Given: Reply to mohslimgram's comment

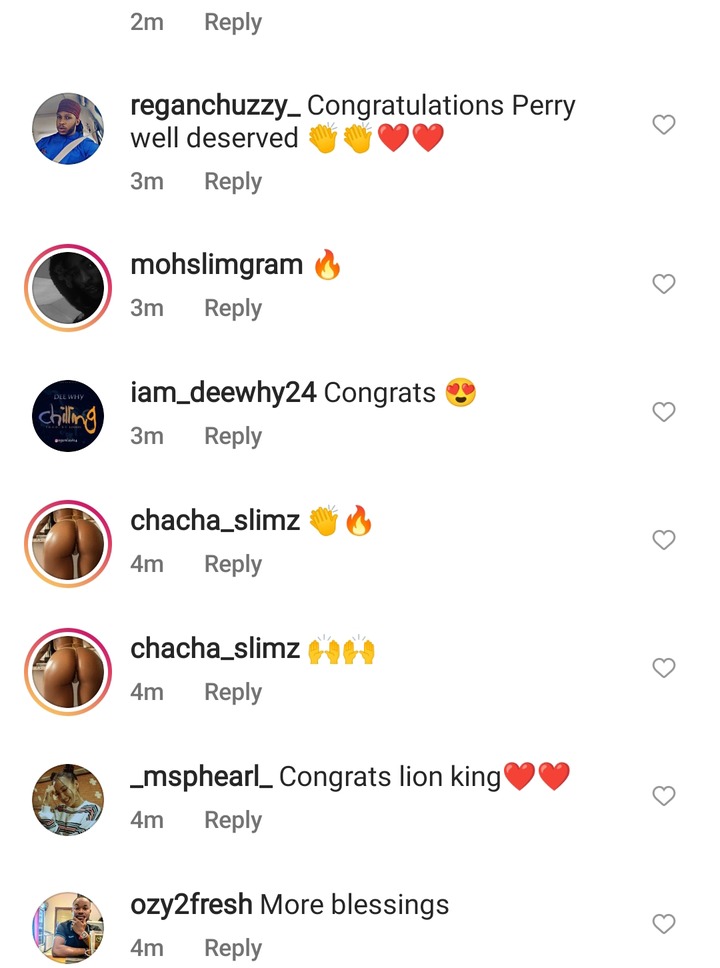Looking at the screenshot, I should (x=233, y=308).
